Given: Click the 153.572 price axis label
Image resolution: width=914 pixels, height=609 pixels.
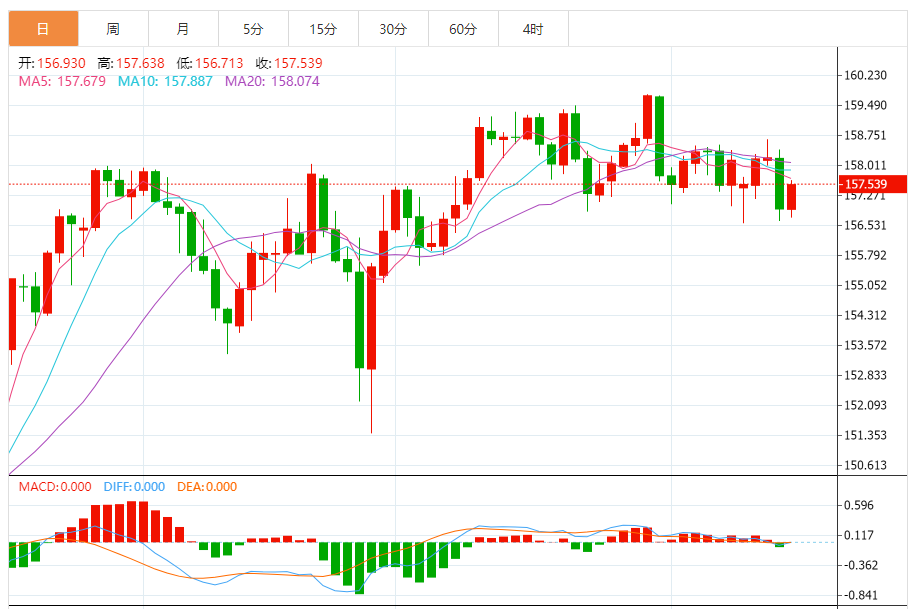Looking at the screenshot, I should click(x=866, y=345).
